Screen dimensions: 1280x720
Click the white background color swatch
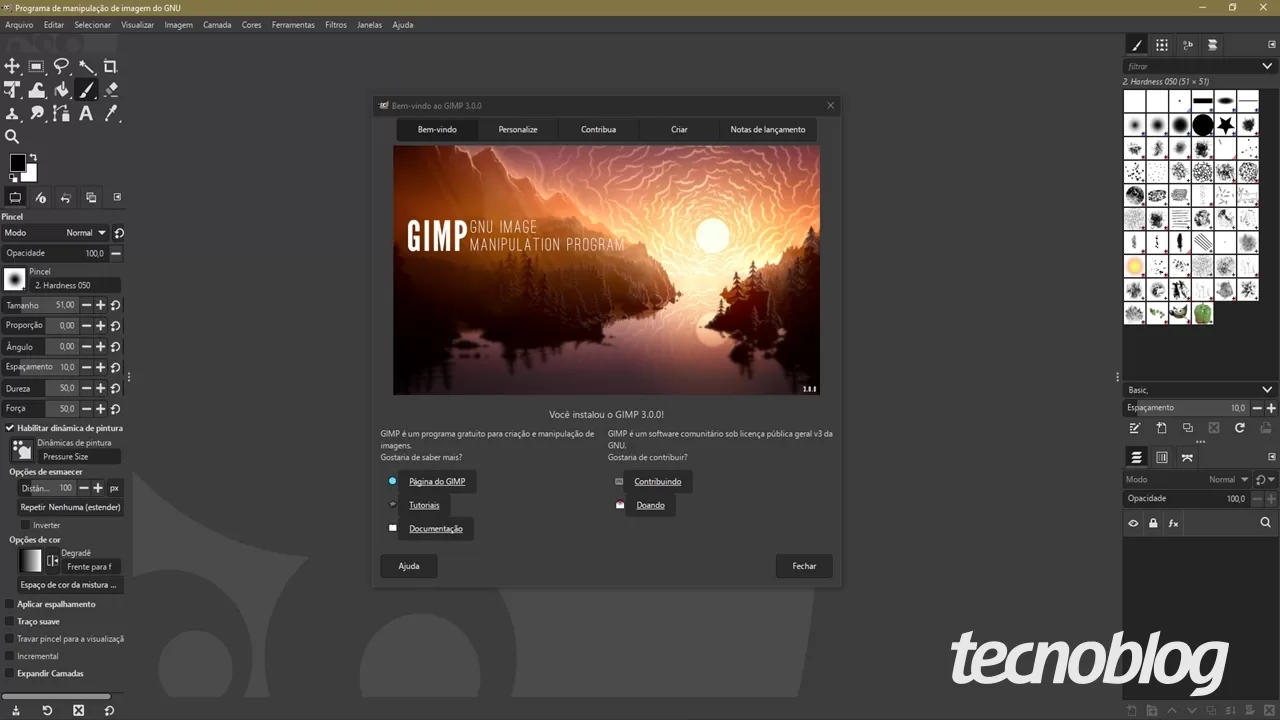[31, 175]
